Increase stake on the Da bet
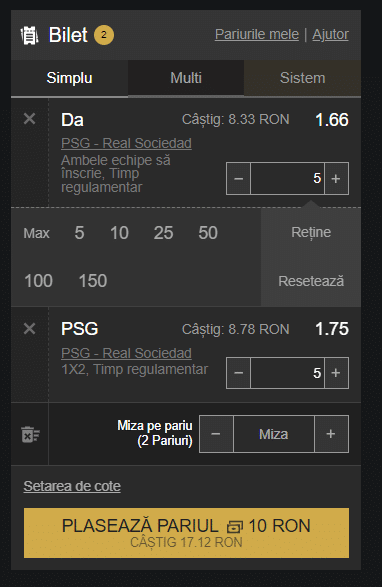 pos(336,179)
